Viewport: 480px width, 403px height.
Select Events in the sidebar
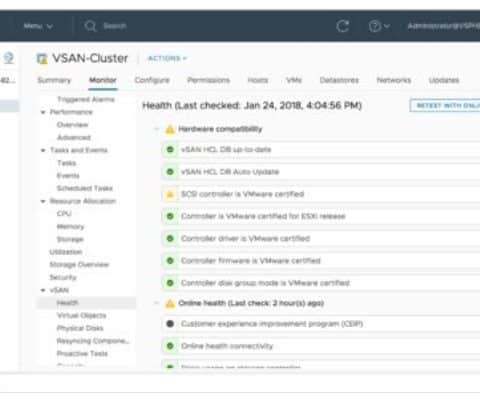point(68,176)
